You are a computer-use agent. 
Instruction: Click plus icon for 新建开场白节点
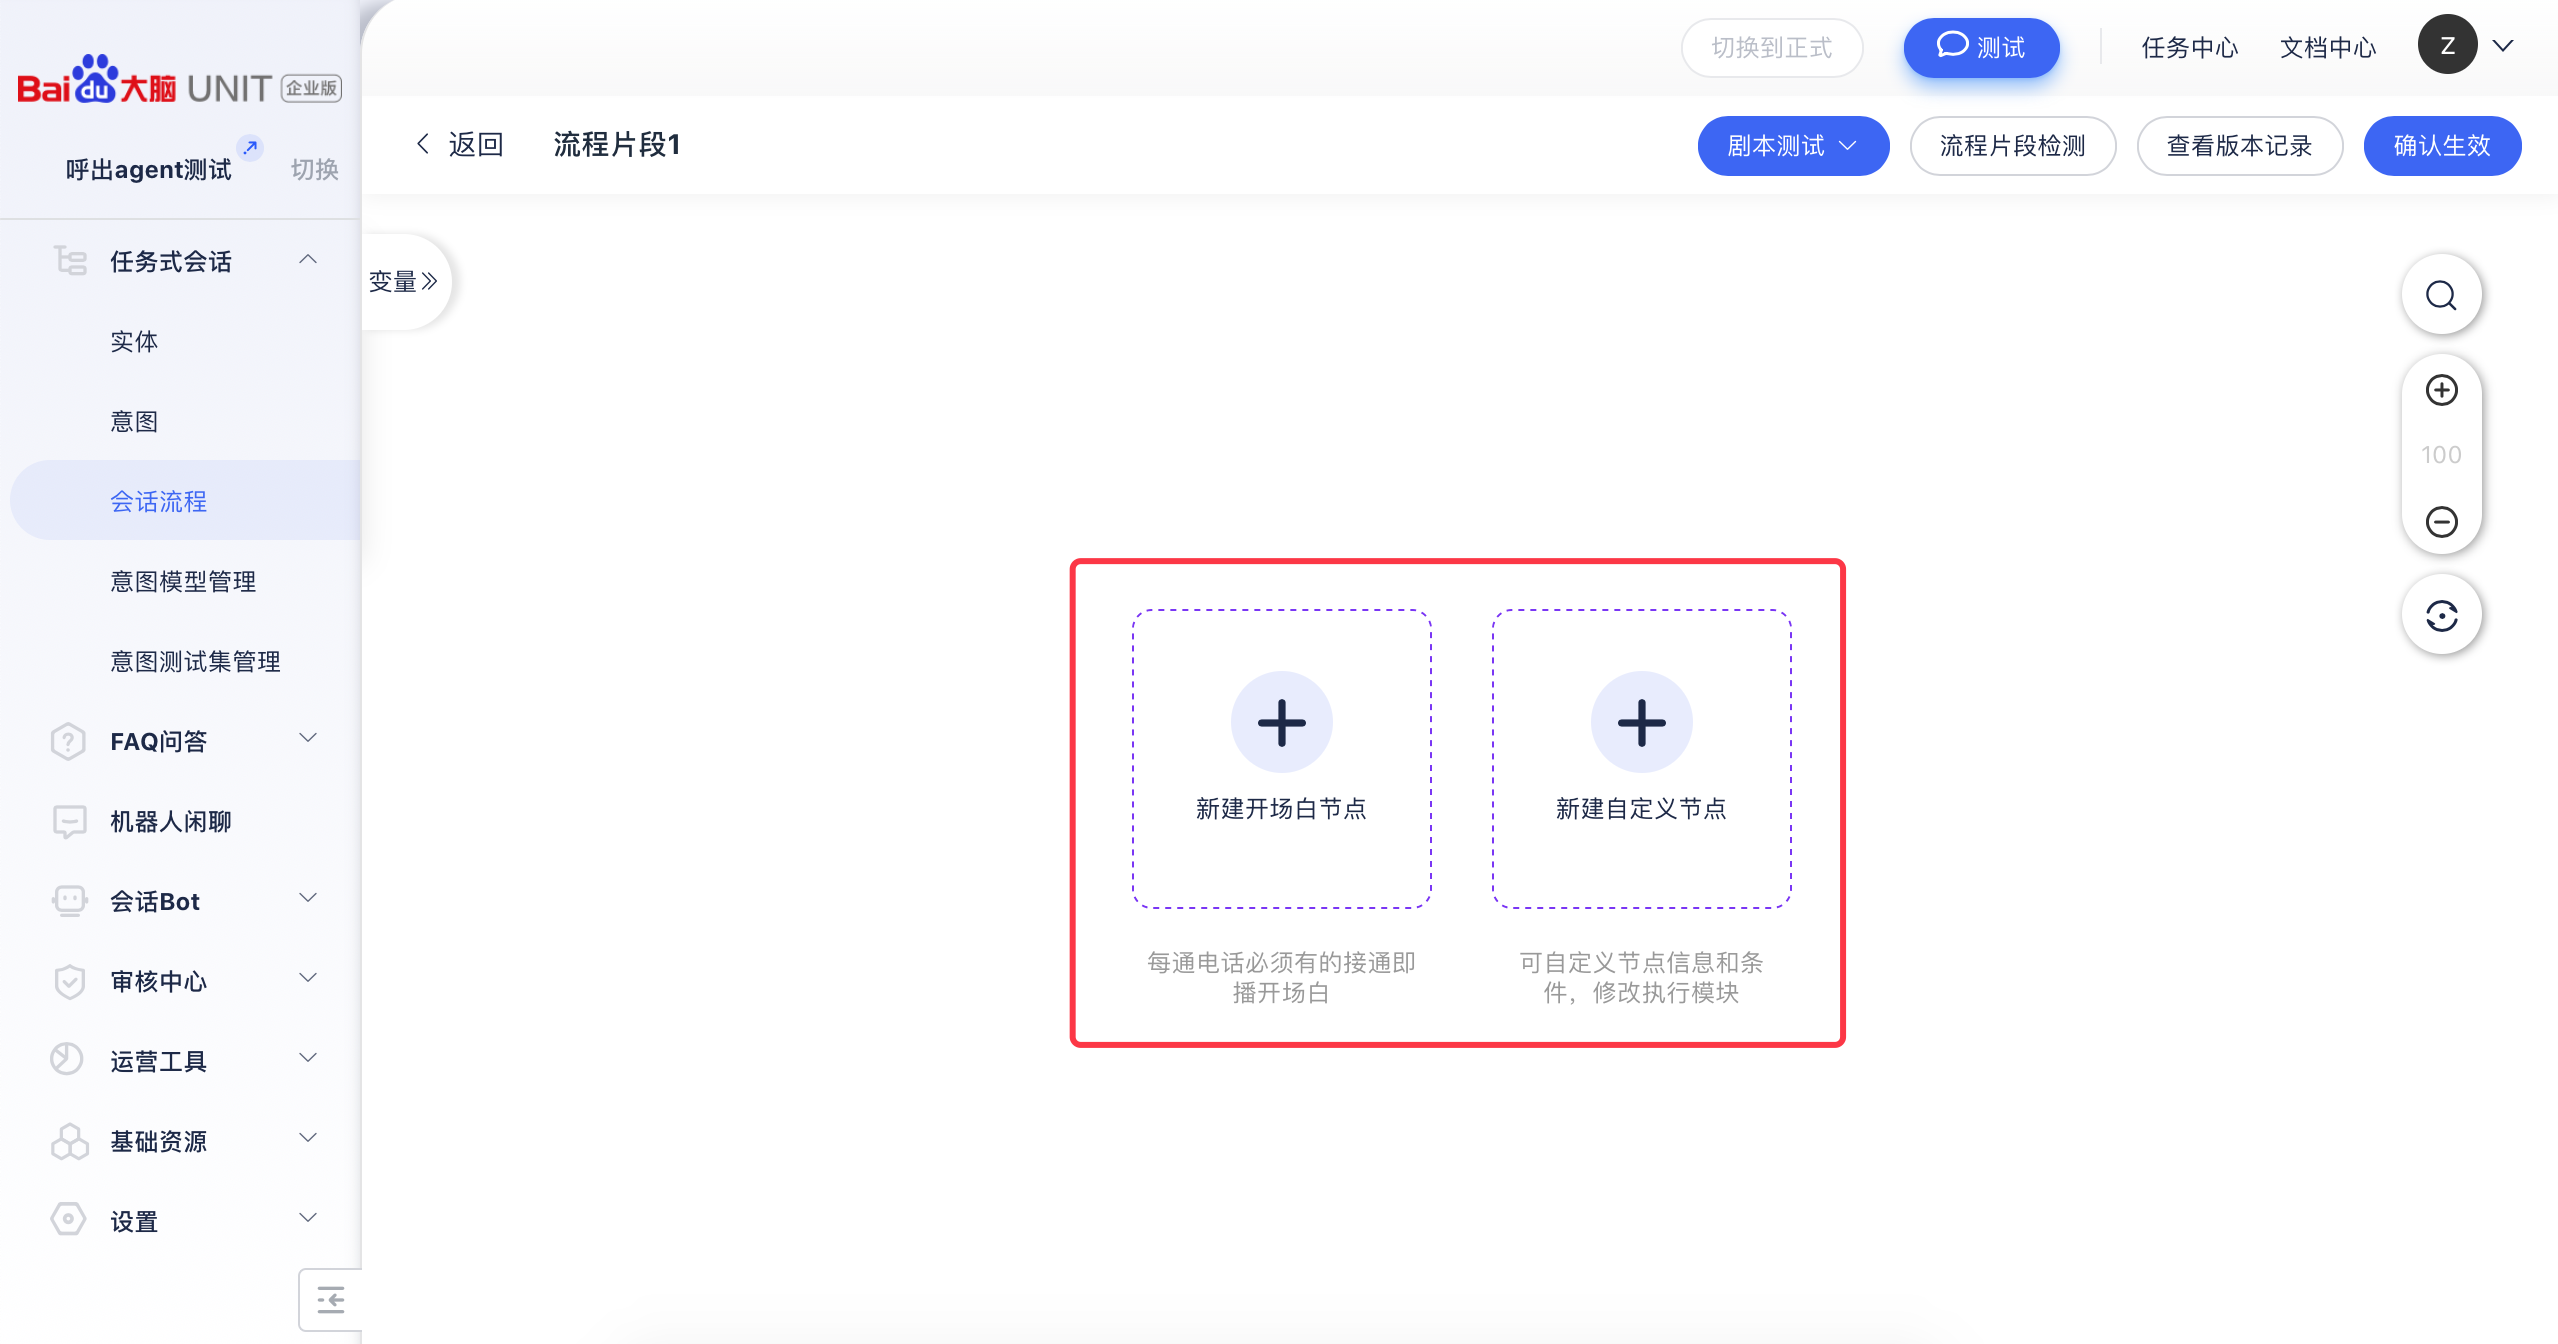click(1281, 722)
